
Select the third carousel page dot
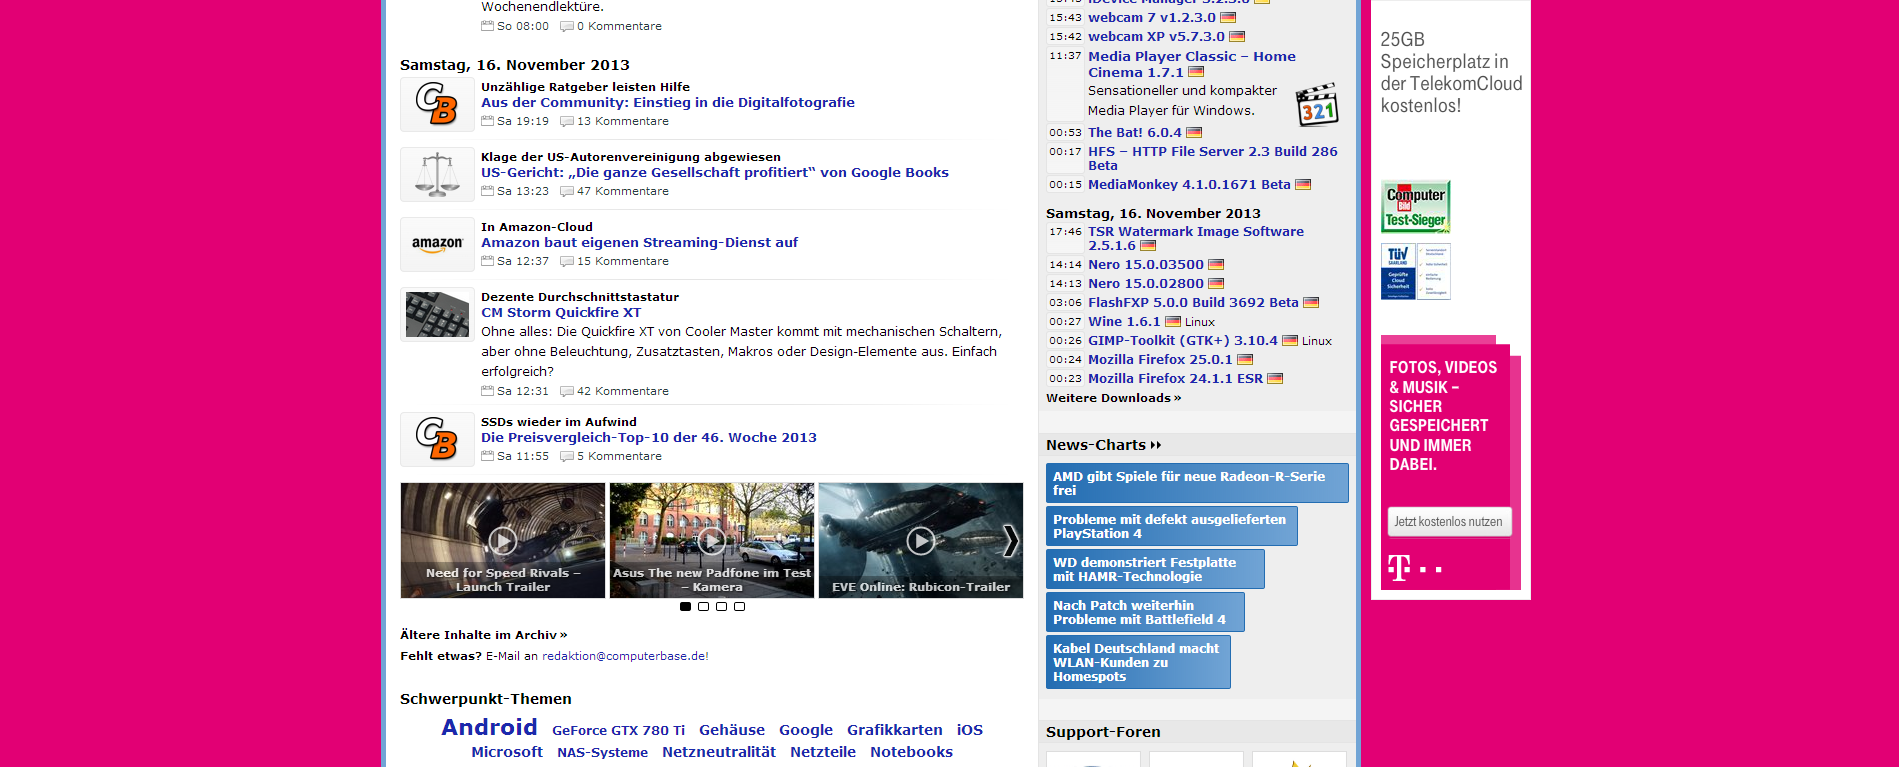pyautogui.click(x=721, y=607)
